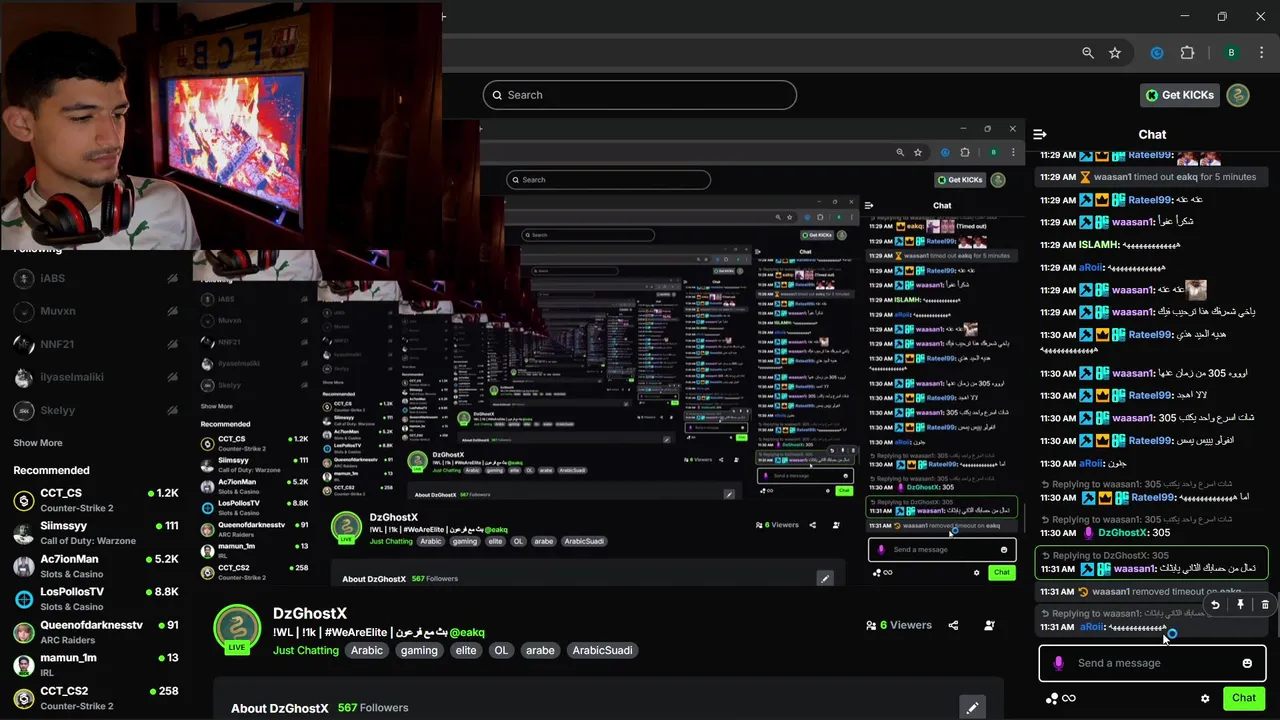Click the 567 Followers count

[373, 708]
